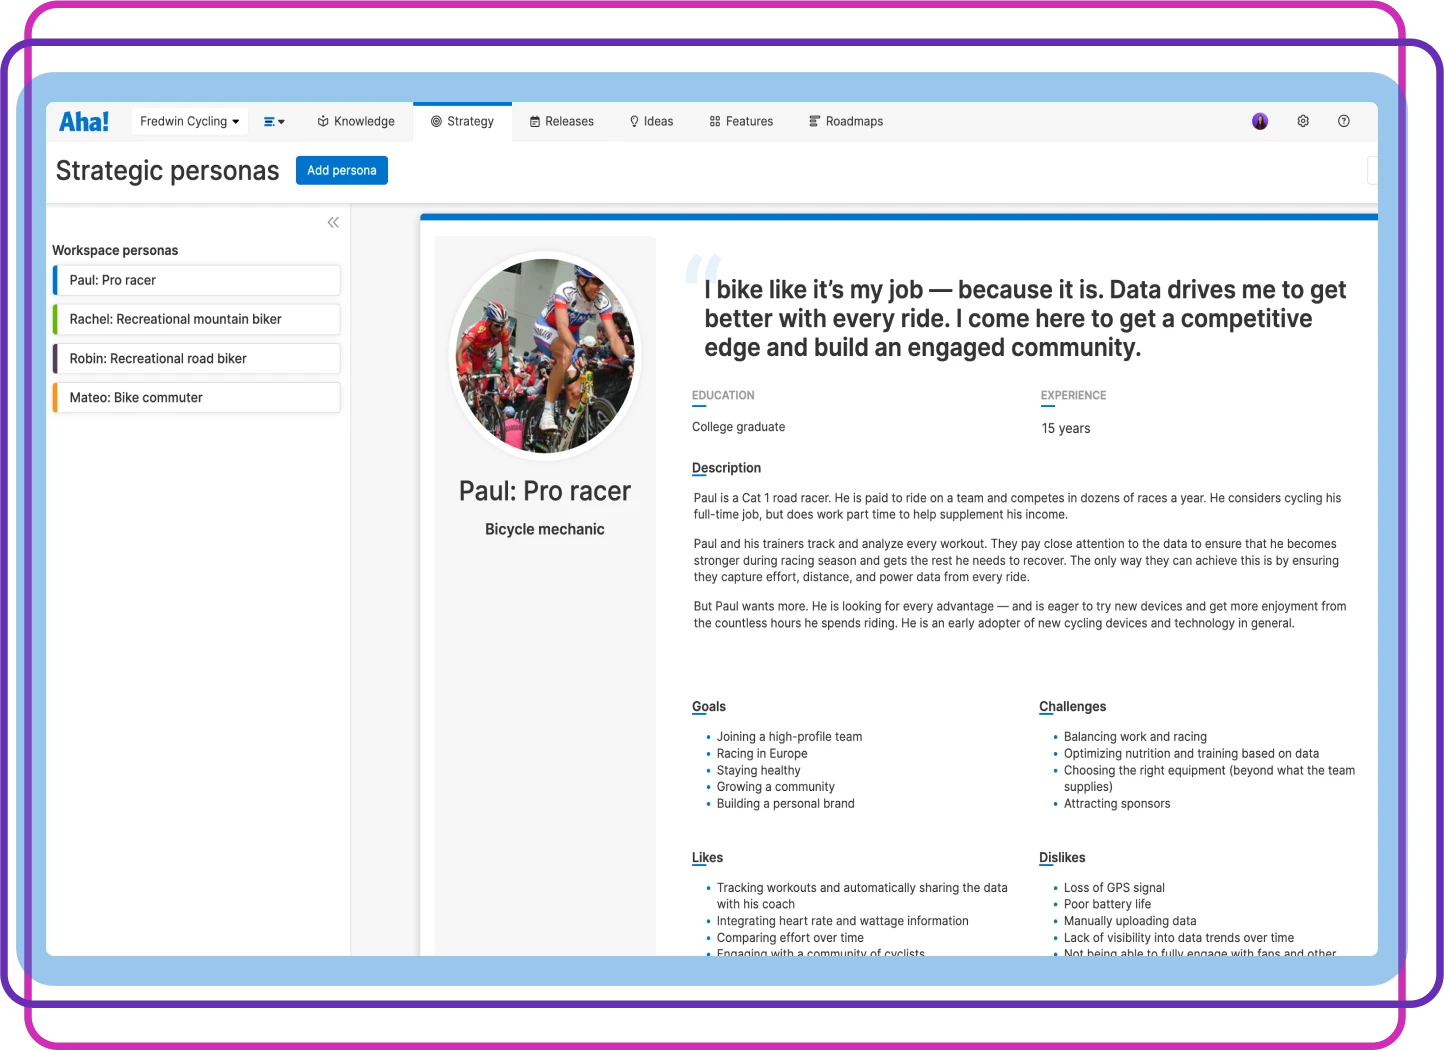
Task: Click the Description section heading
Action: click(x=726, y=468)
